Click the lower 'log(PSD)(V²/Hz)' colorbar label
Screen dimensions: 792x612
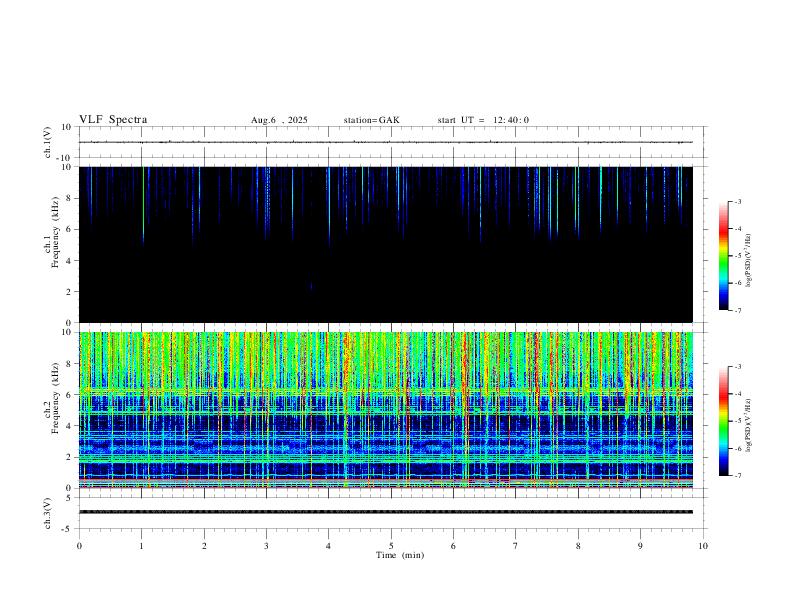(748, 425)
